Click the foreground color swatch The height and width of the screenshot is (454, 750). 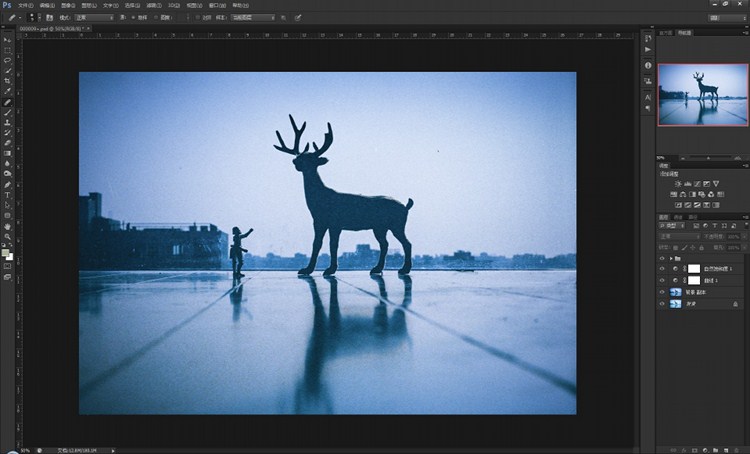5,253
